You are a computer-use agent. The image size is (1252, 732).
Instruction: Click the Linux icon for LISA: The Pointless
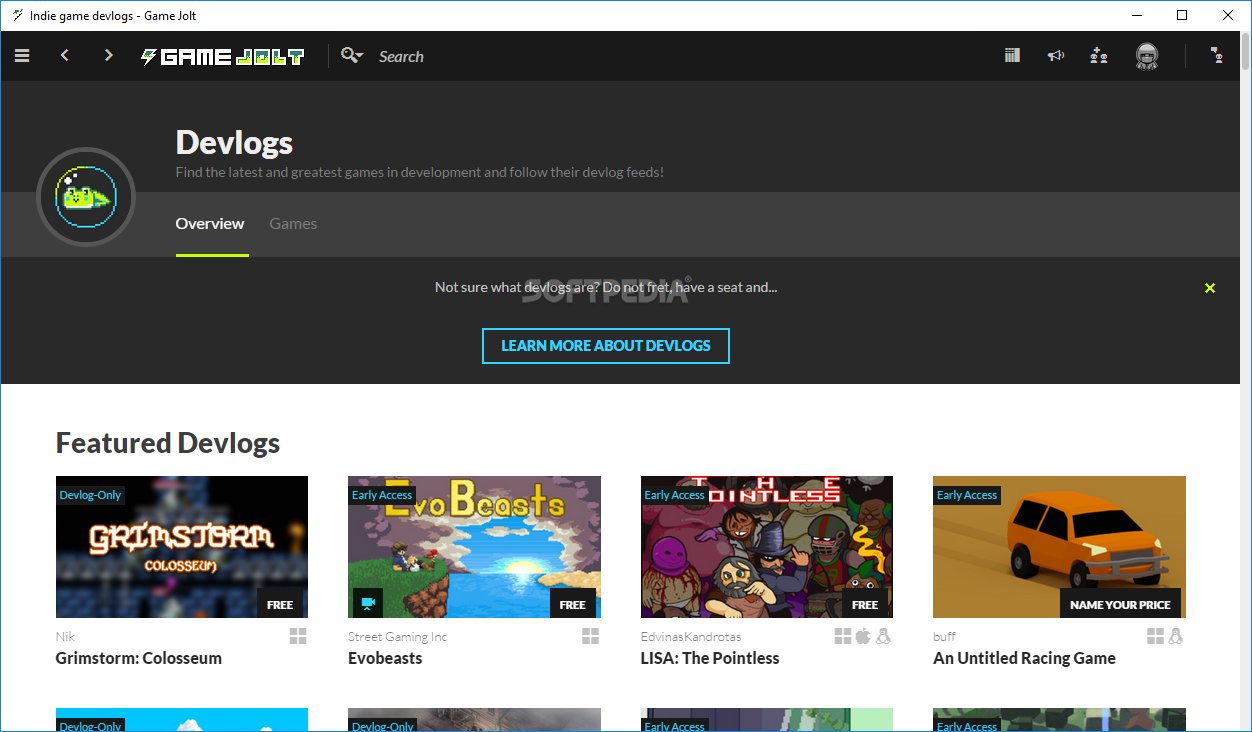point(883,636)
